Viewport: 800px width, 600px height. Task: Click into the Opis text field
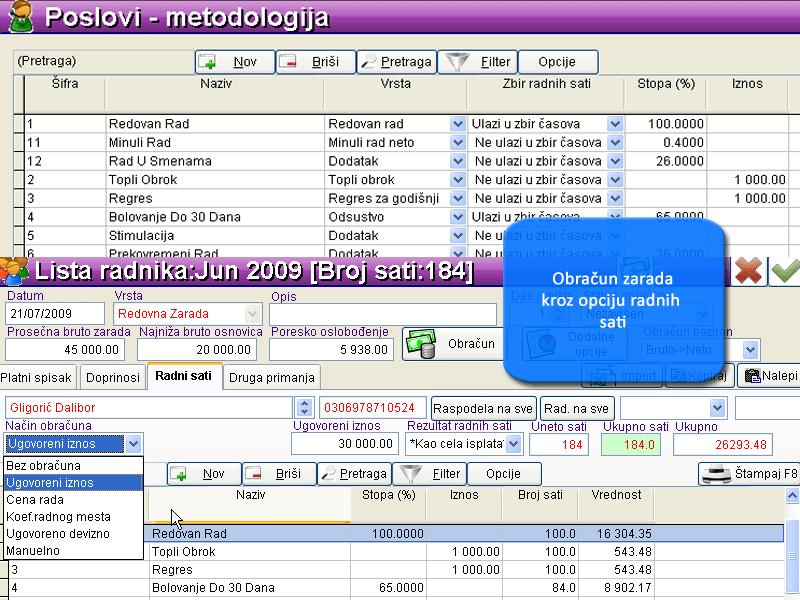coord(383,314)
